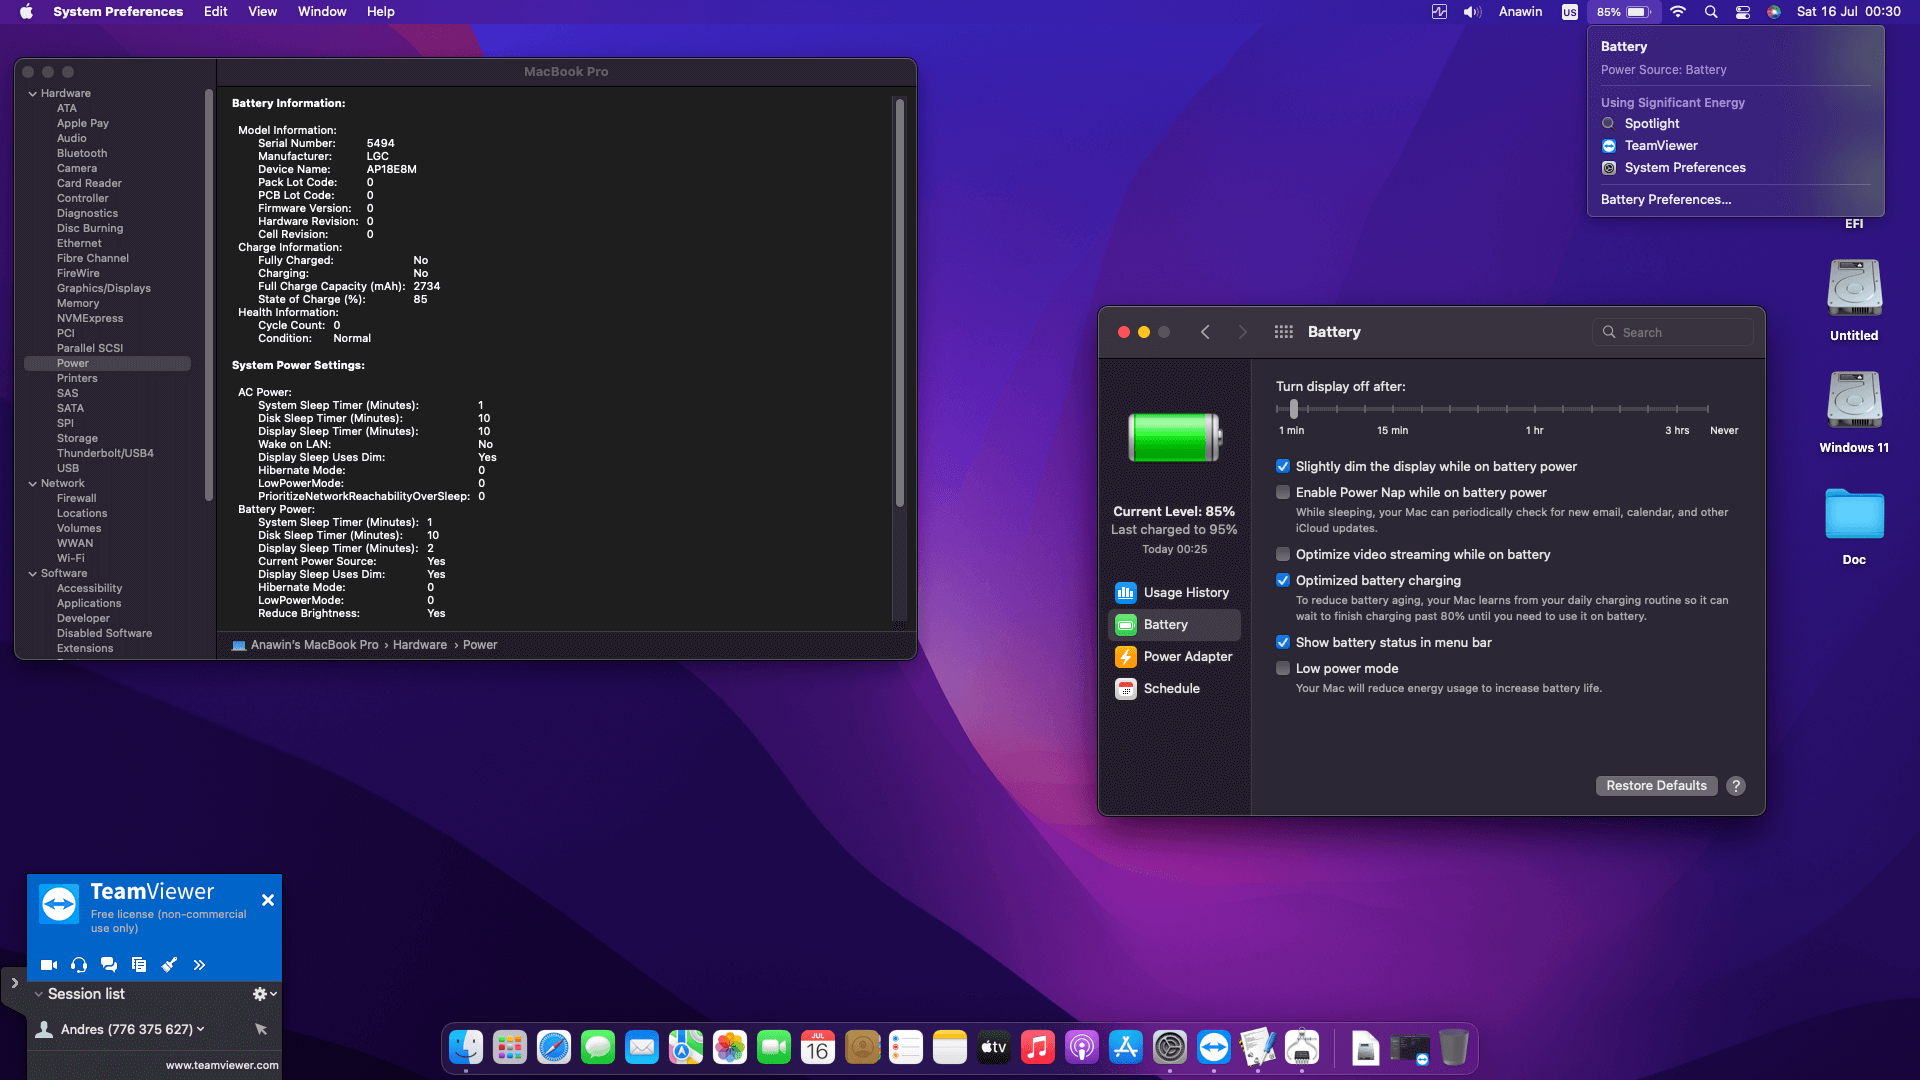The height and width of the screenshot is (1080, 1920).
Task: Select System Preferences in battery dropdown
Action: (1735, 168)
